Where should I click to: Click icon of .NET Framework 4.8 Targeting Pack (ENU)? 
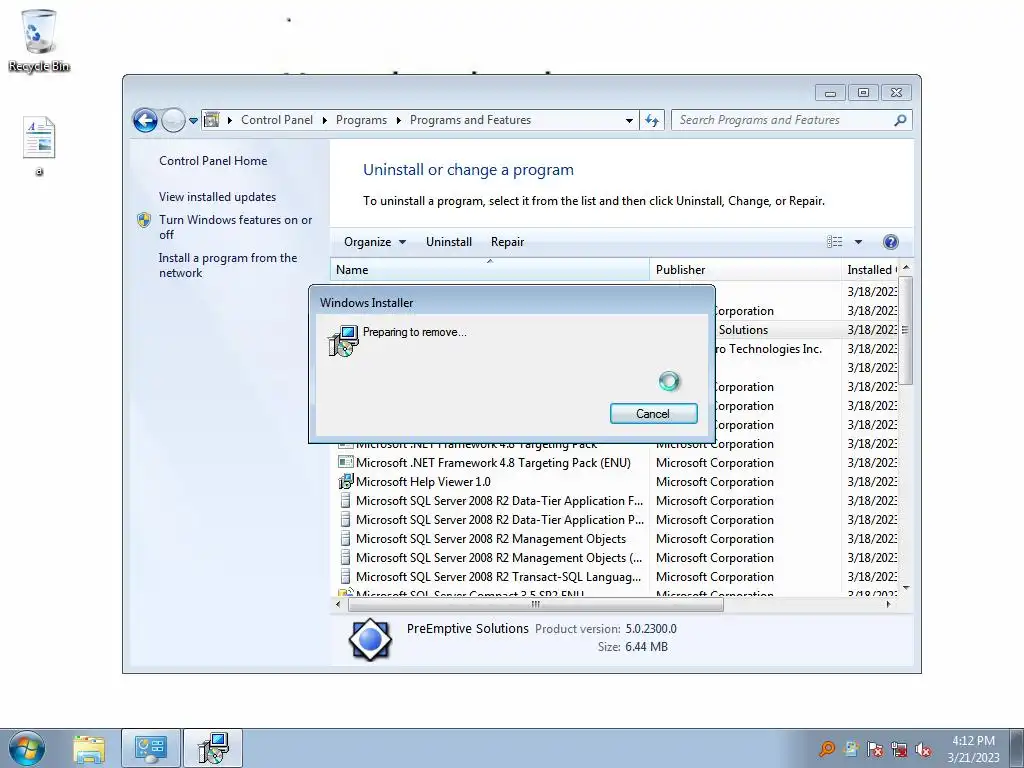(345, 462)
